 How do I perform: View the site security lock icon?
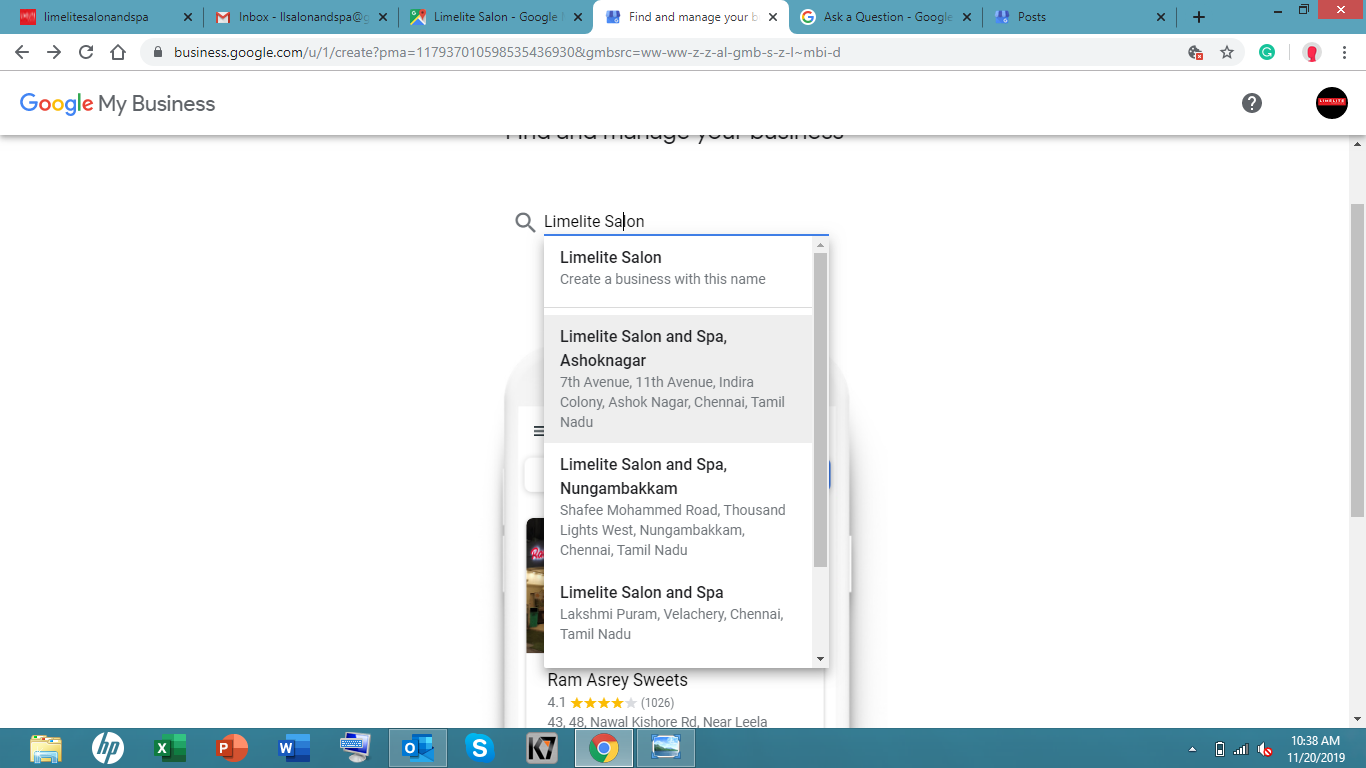157,52
